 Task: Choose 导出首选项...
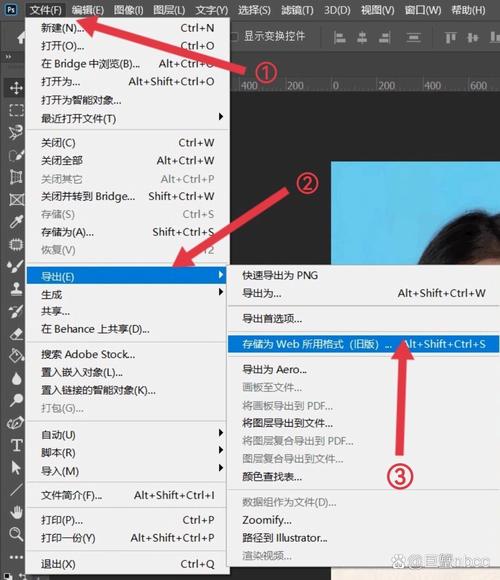coord(363,318)
